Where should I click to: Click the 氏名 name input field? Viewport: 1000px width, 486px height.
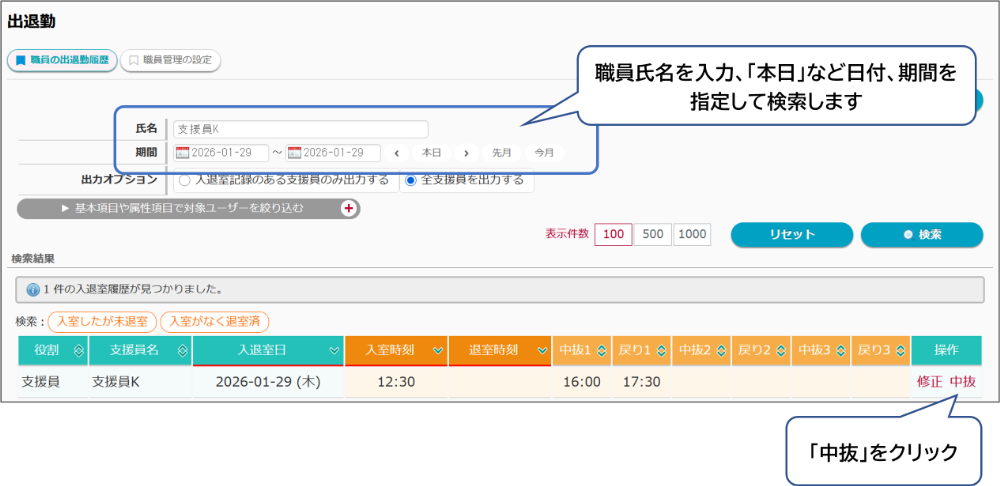[x=300, y=129]
